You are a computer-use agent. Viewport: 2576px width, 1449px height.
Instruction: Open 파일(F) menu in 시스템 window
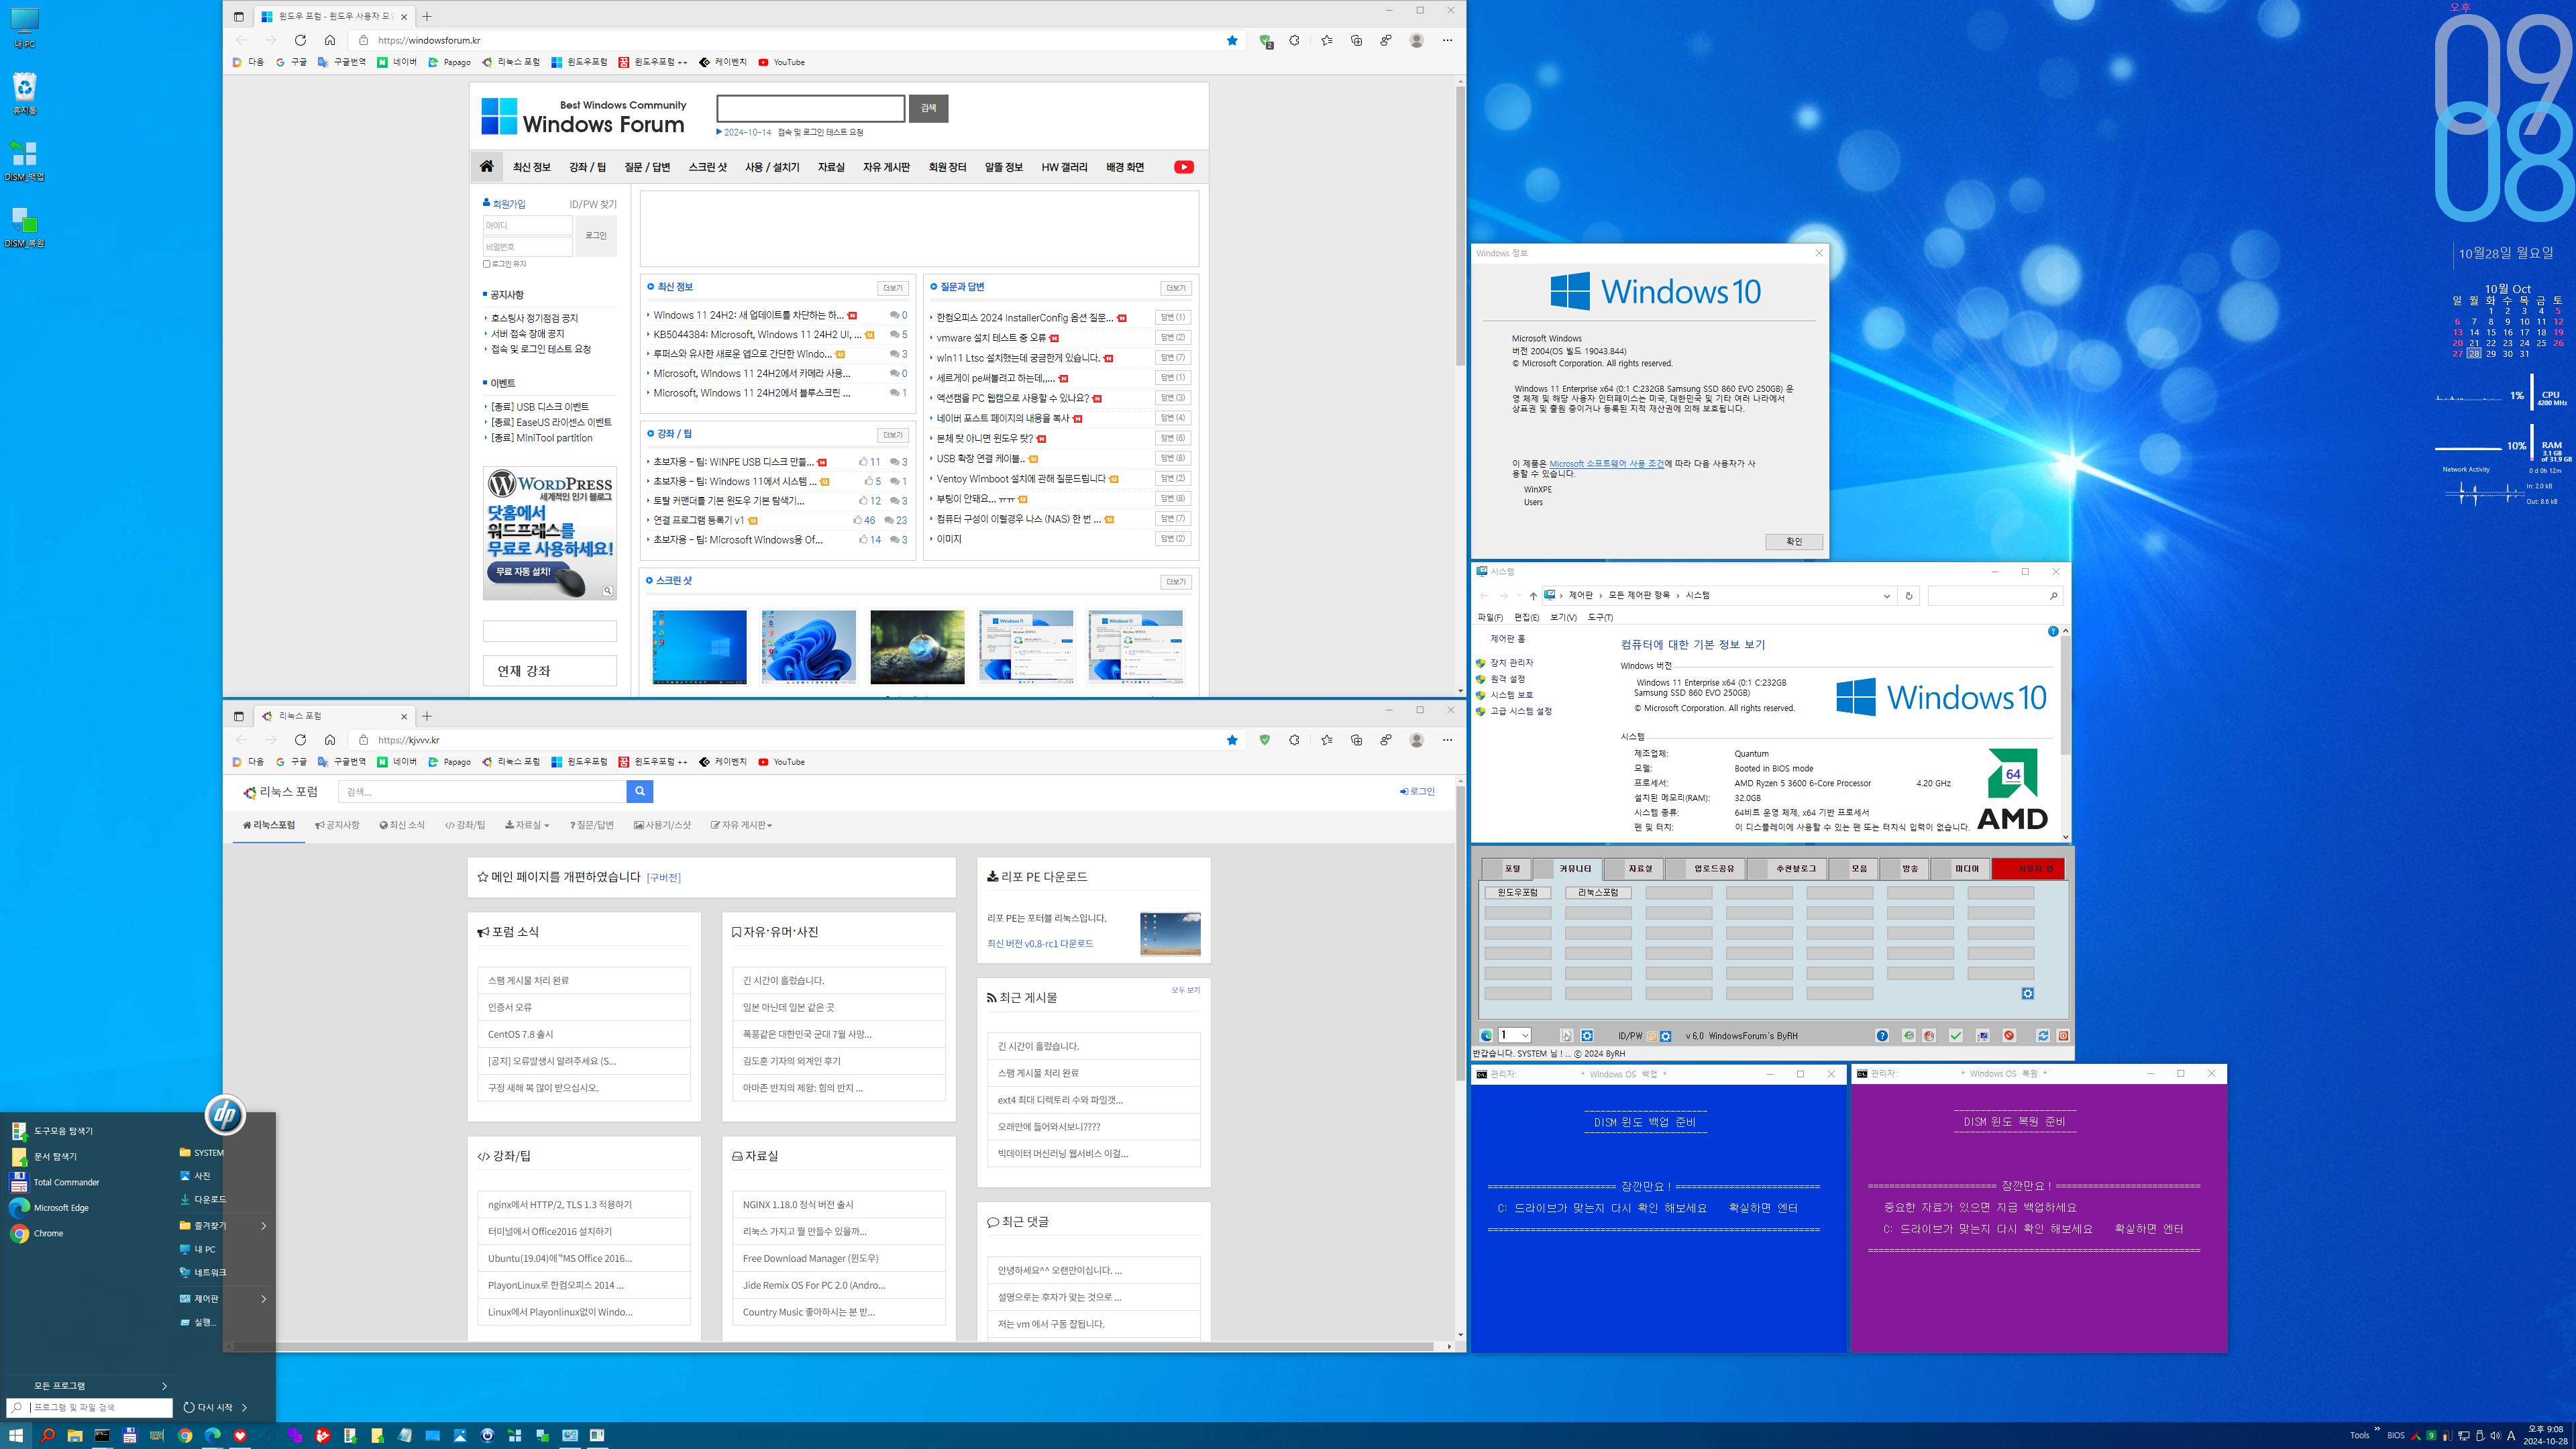click(x=1490, y=617)
